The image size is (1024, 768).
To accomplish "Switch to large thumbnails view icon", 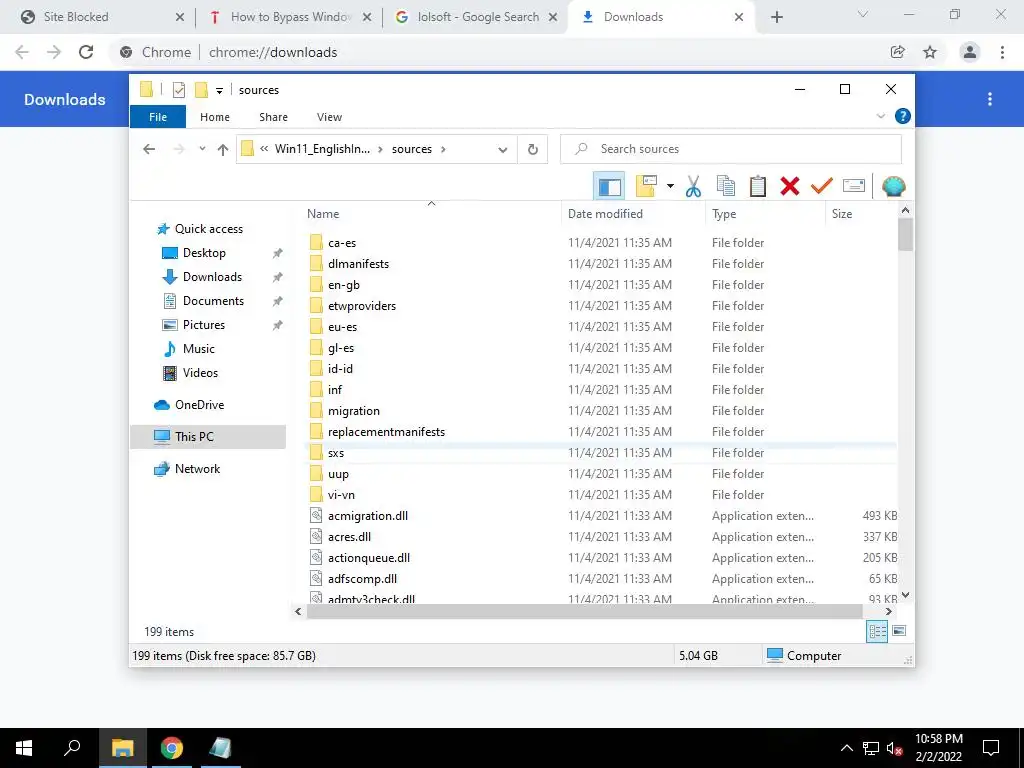I will (x=899, y=631).
